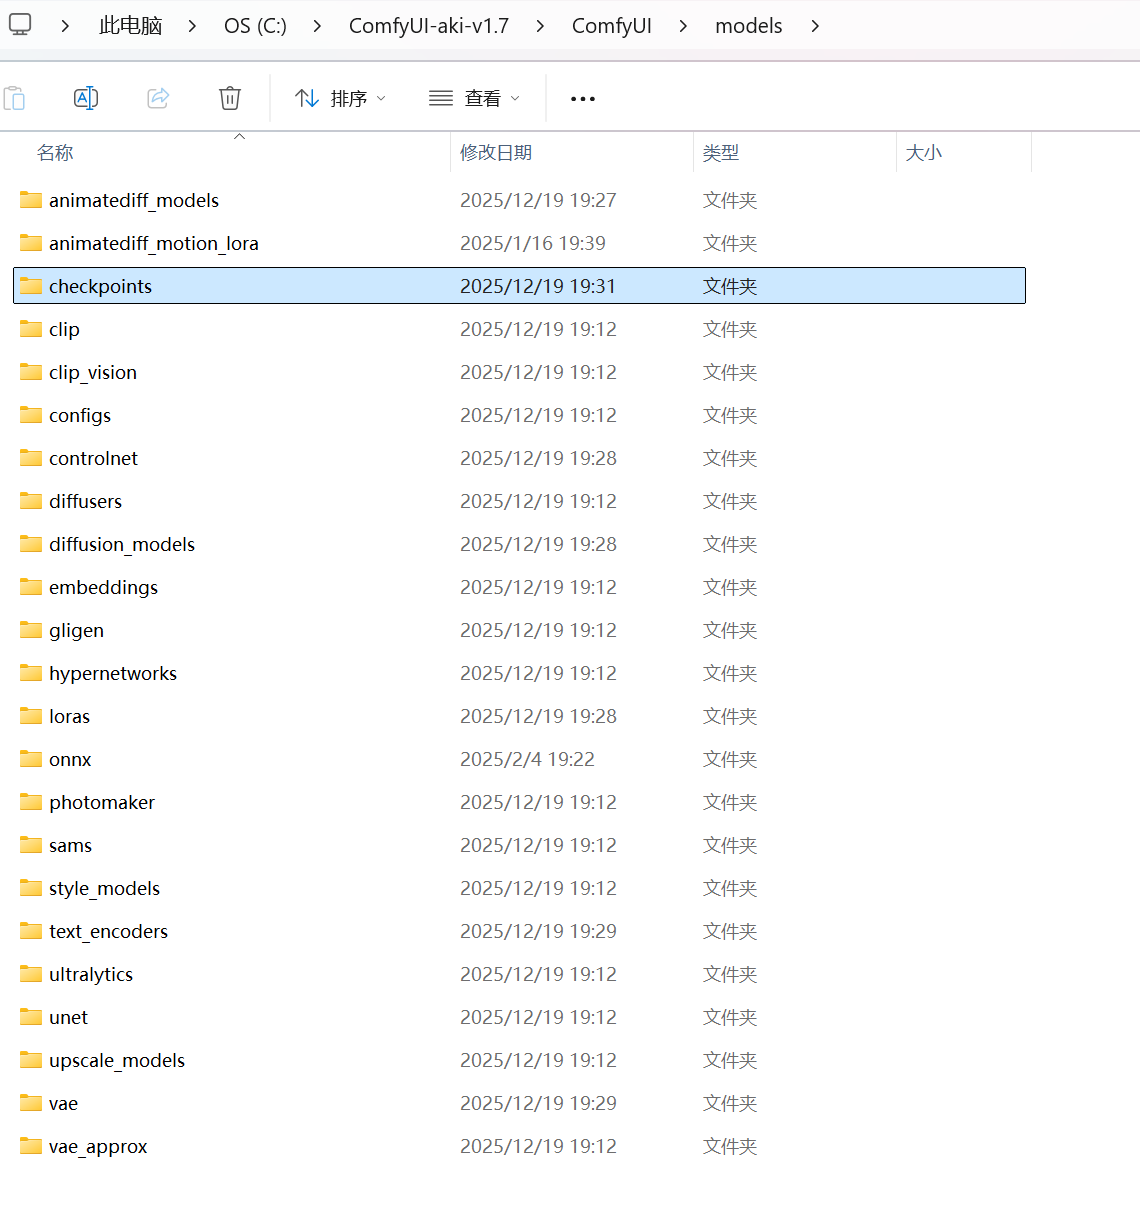Click ComfyUI breadcrumb segment
The image size is (1140, 1225).
click(x=612, y=26)
